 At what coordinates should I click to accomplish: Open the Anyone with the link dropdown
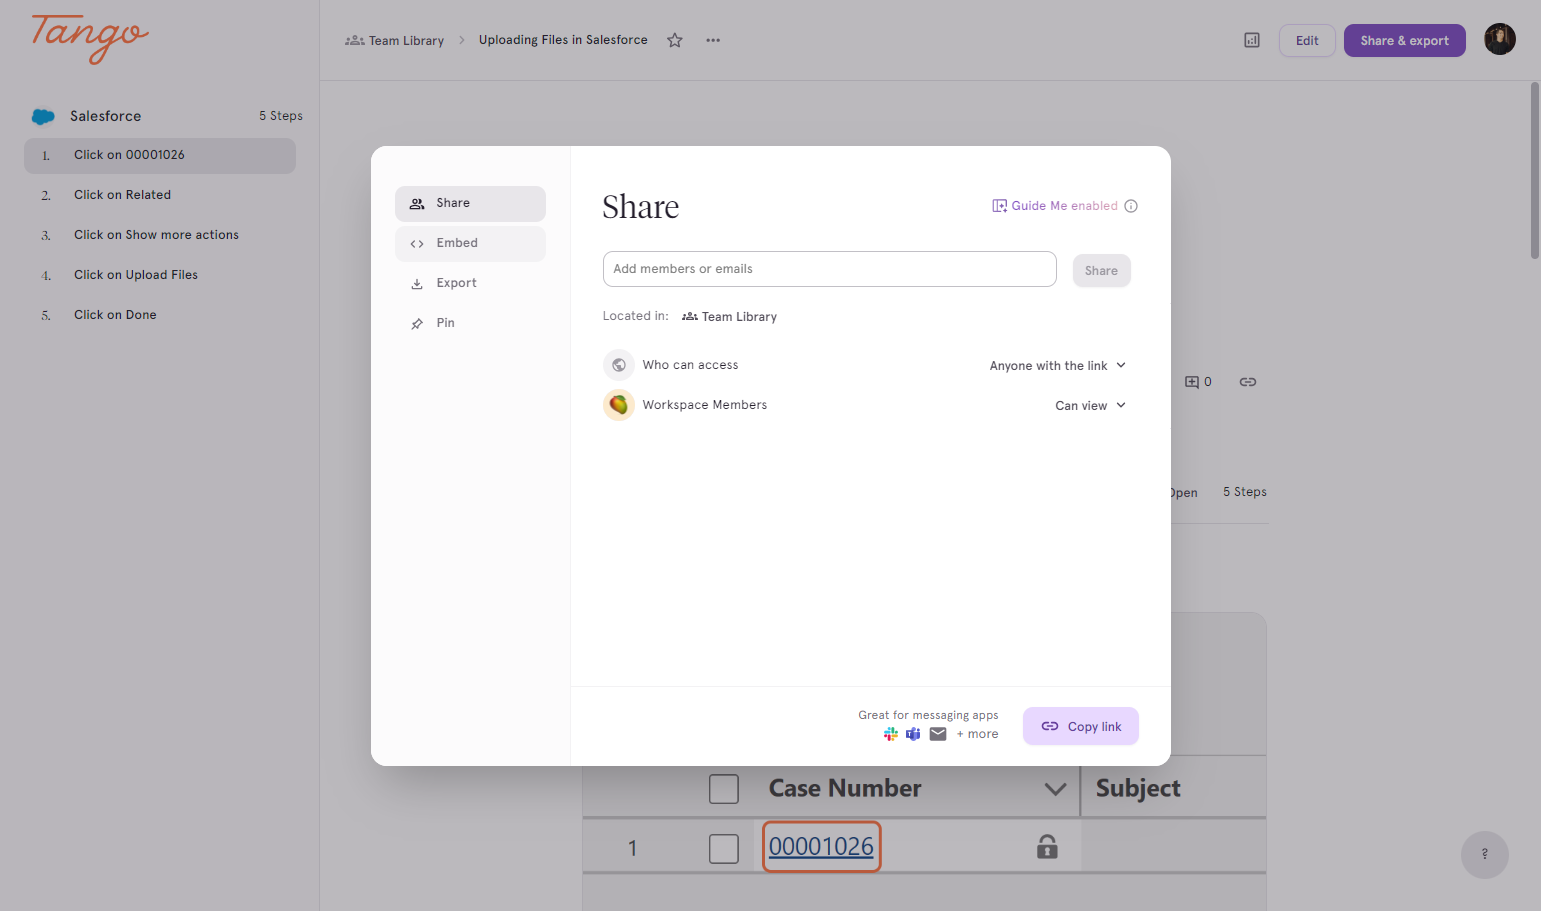[x=1058, y=366]
